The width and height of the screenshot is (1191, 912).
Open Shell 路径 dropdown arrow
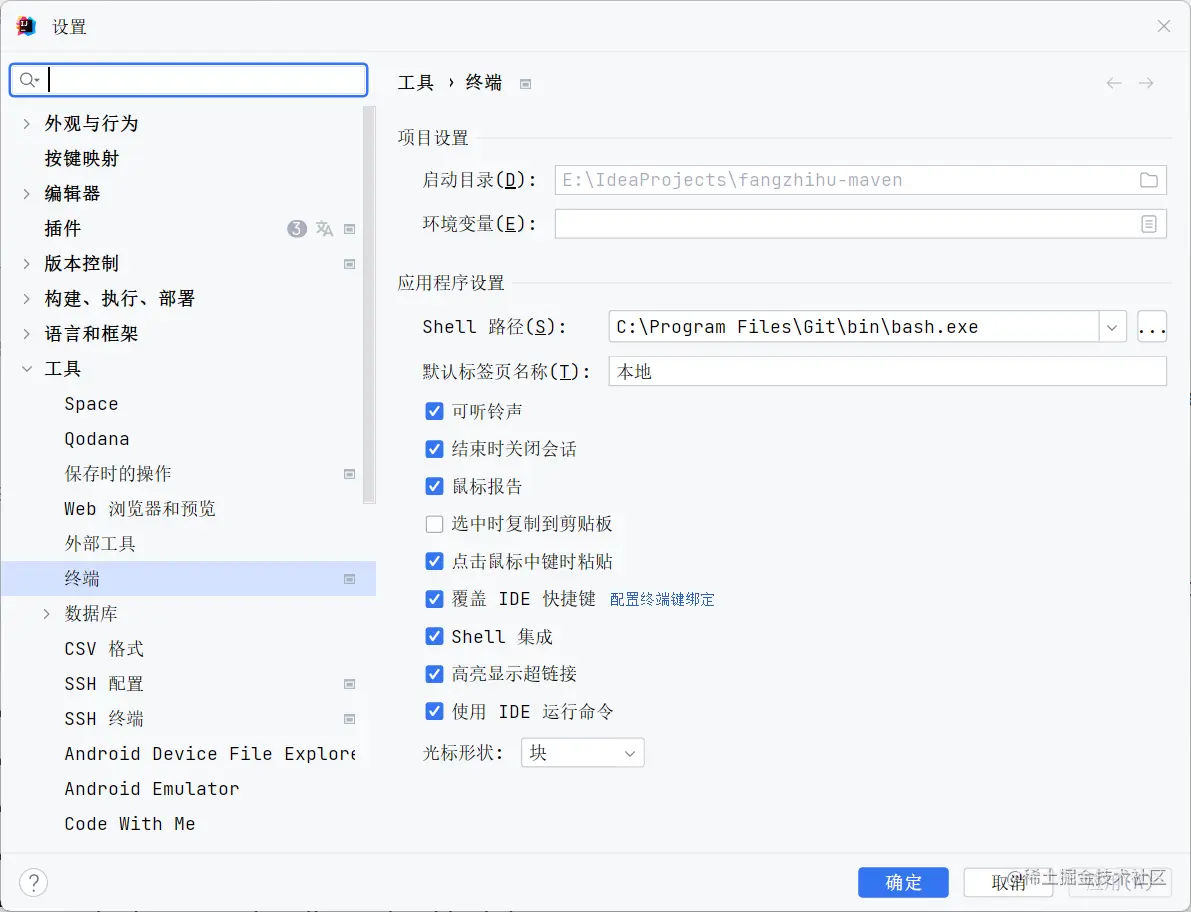1112,327
